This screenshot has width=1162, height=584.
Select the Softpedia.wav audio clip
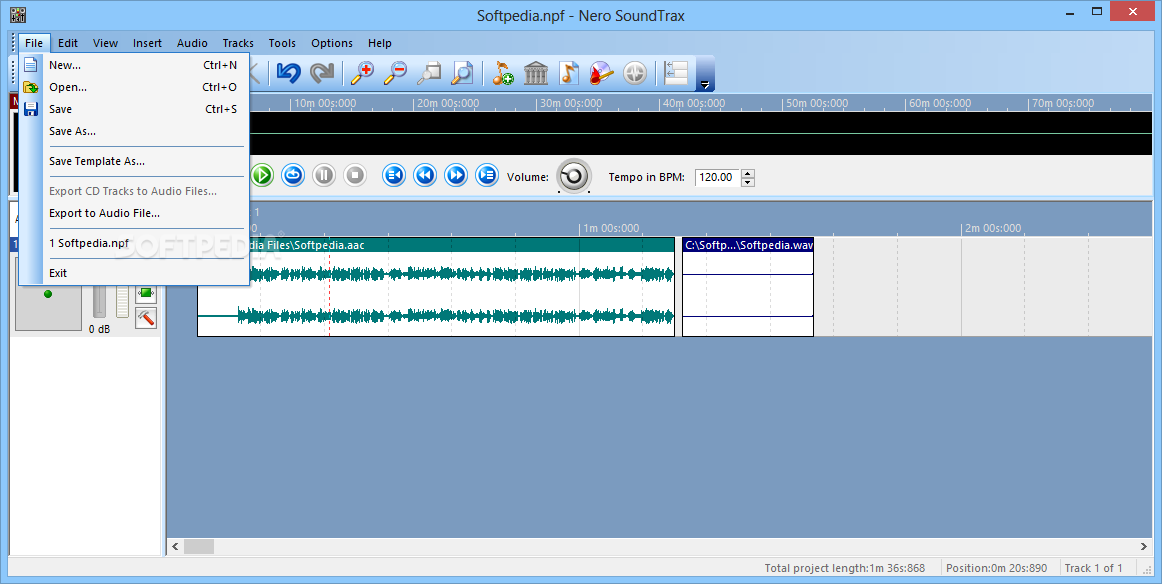click(x=748, y=287)
